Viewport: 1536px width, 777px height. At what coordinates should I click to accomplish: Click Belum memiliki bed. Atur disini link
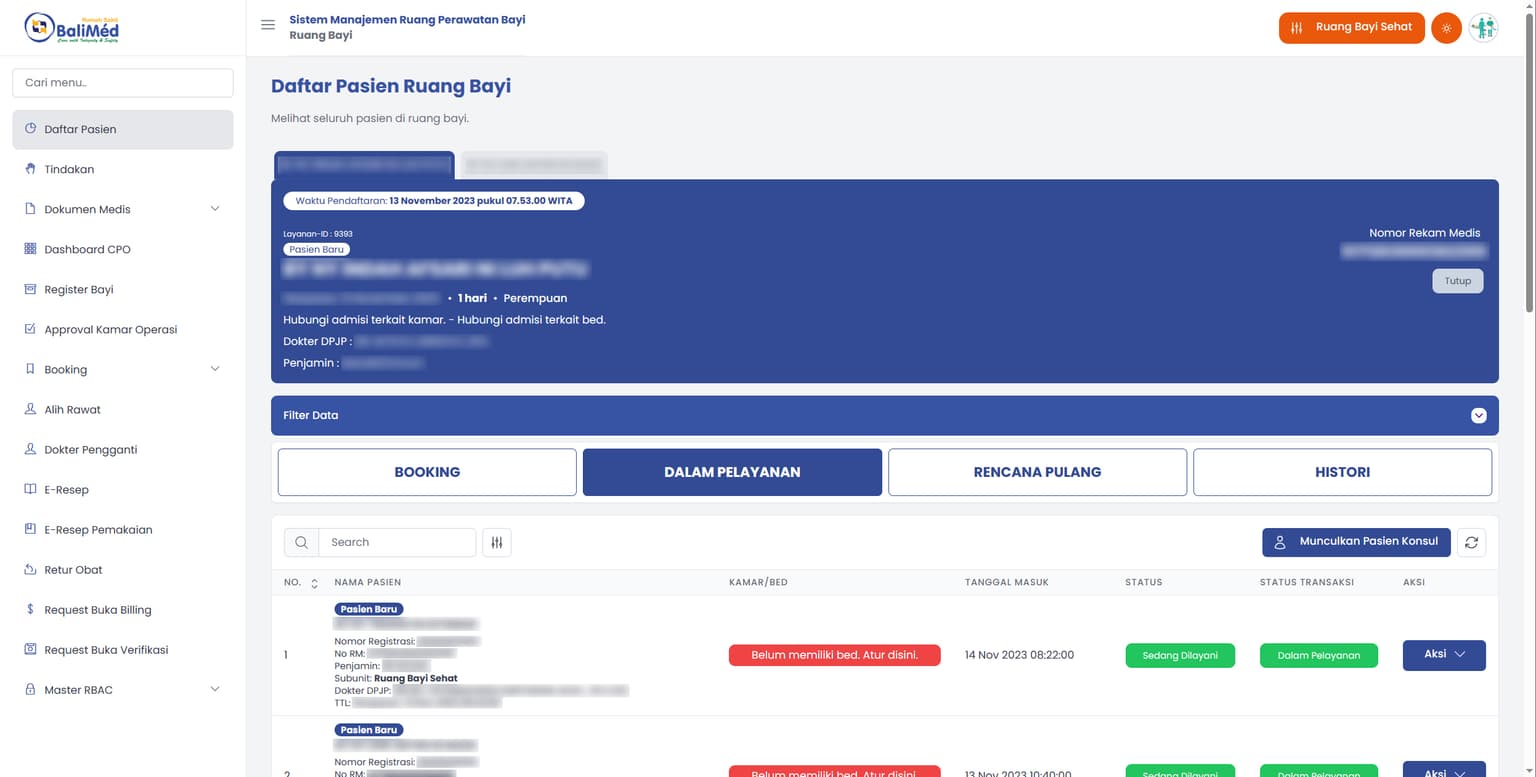[x=834, y=655]
